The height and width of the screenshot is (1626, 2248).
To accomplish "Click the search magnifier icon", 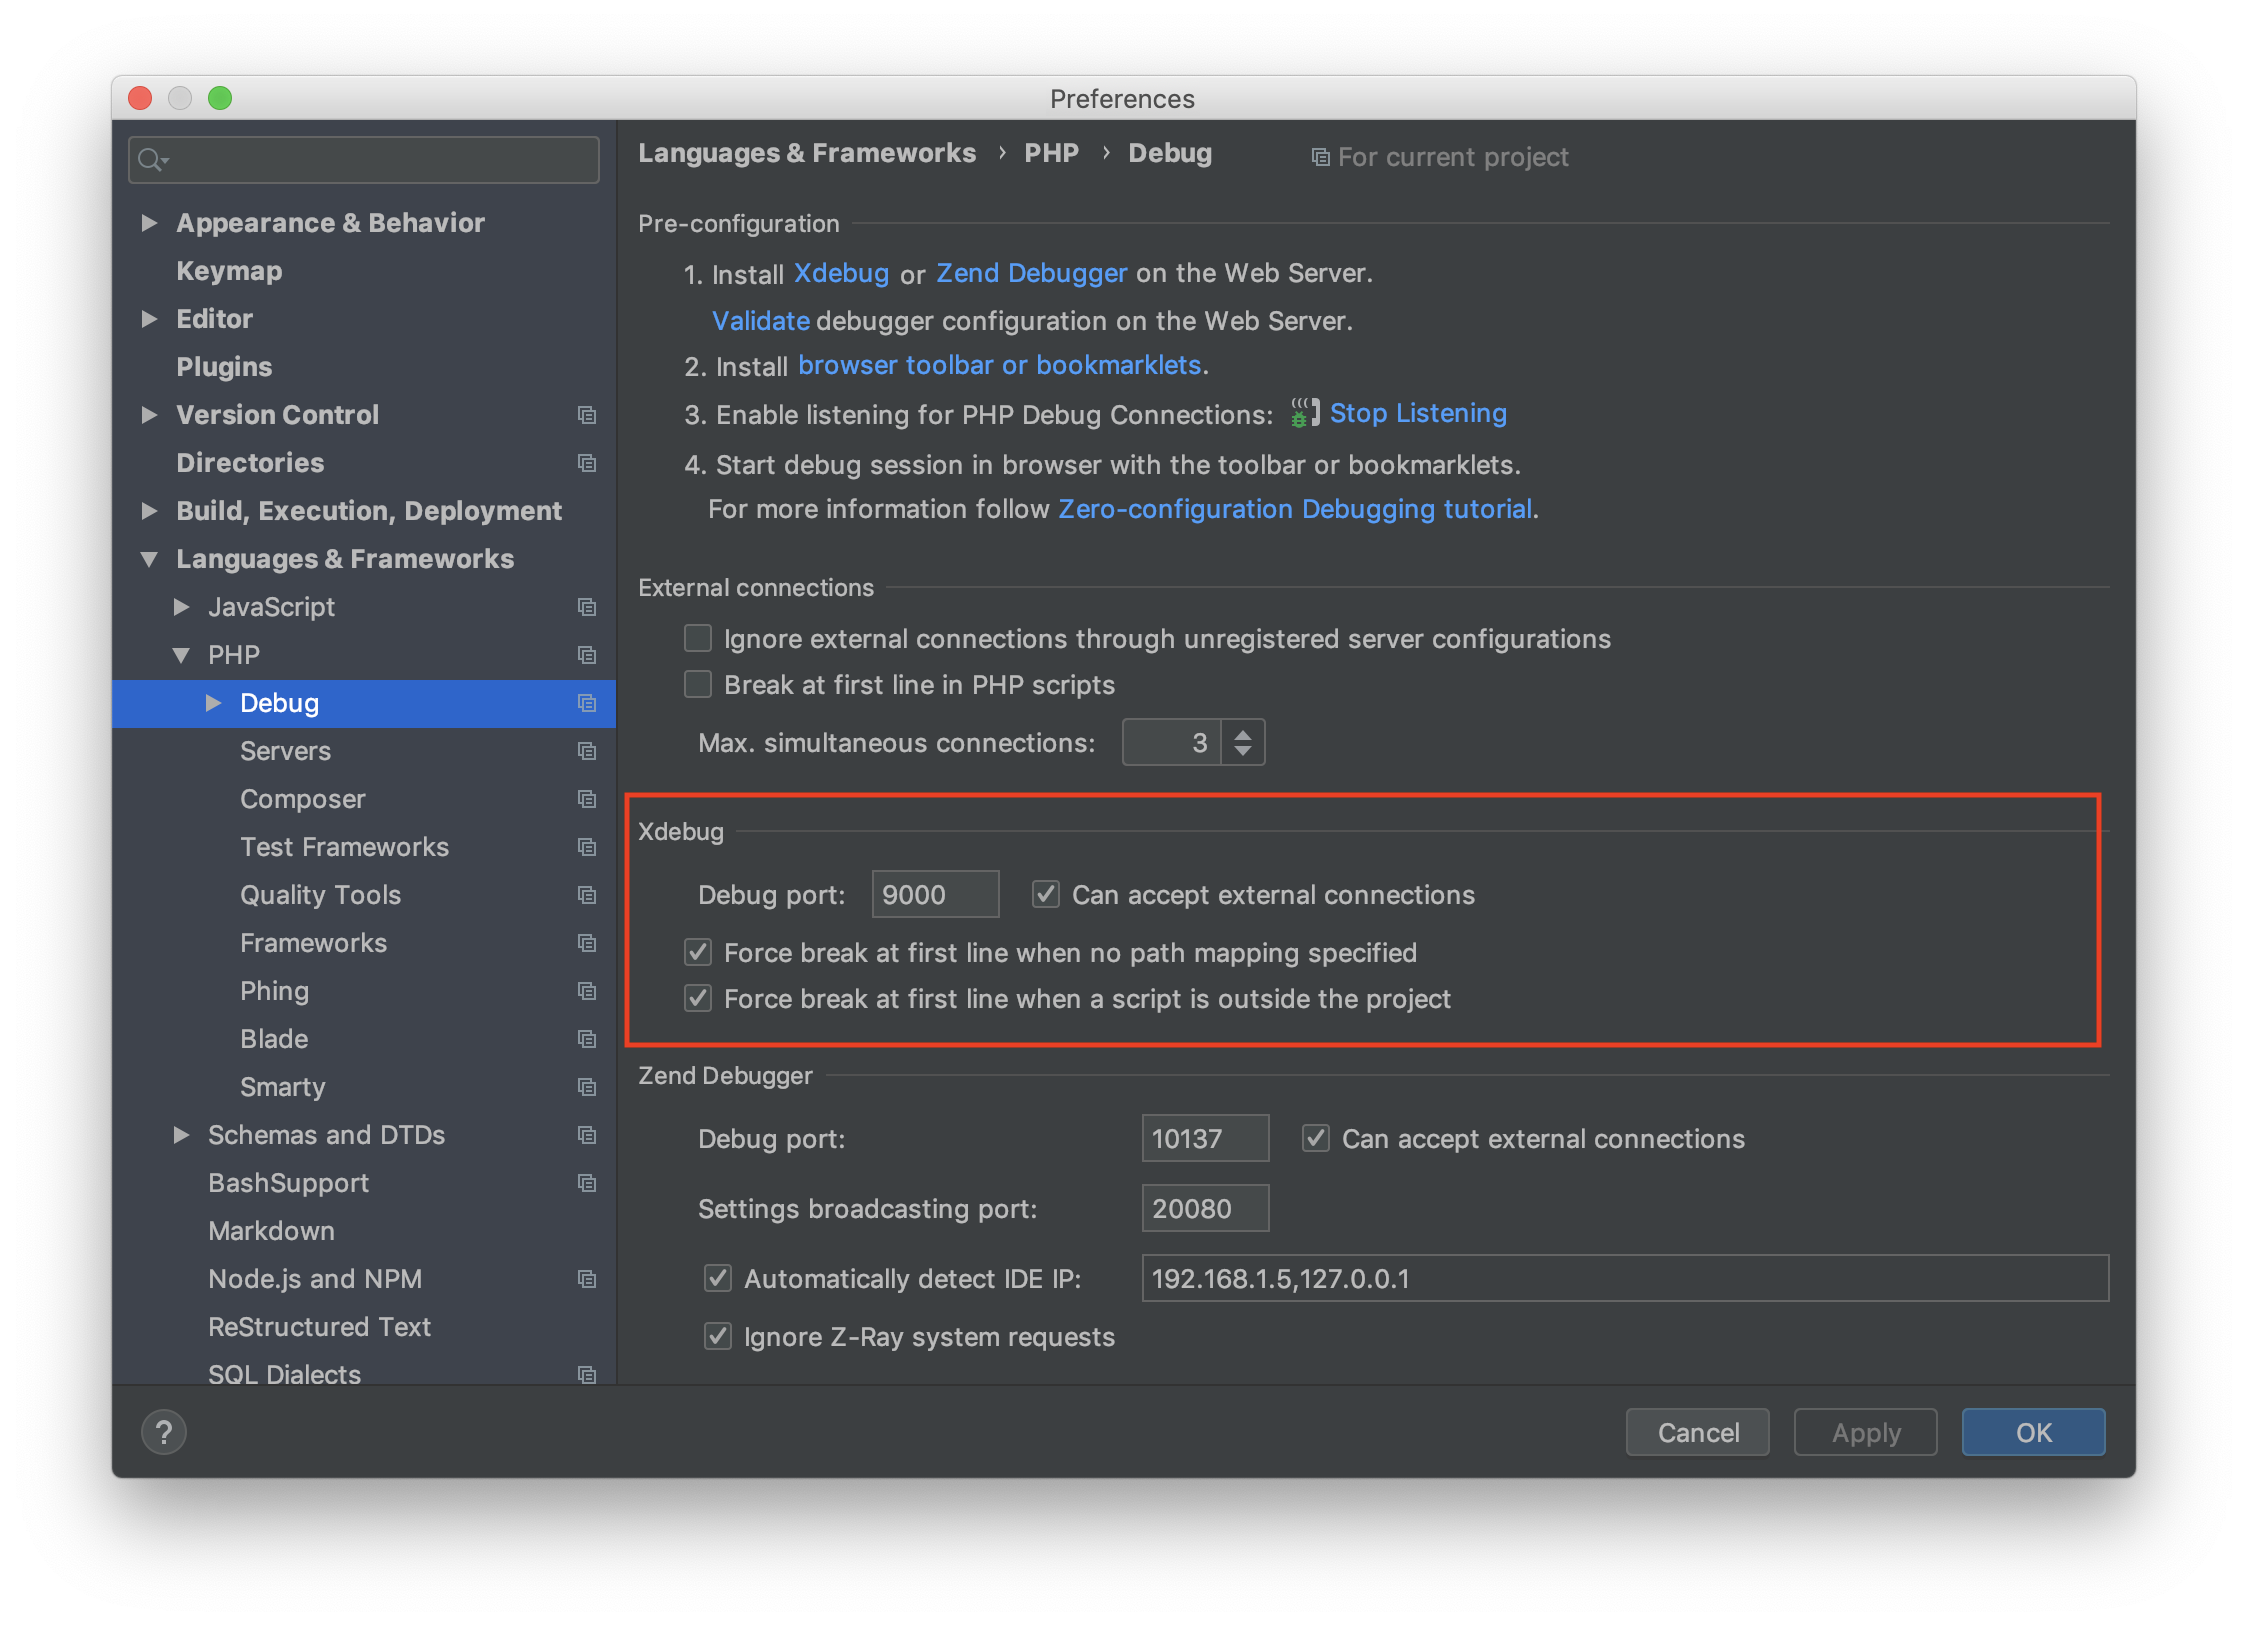I will [x=150, y=159].
